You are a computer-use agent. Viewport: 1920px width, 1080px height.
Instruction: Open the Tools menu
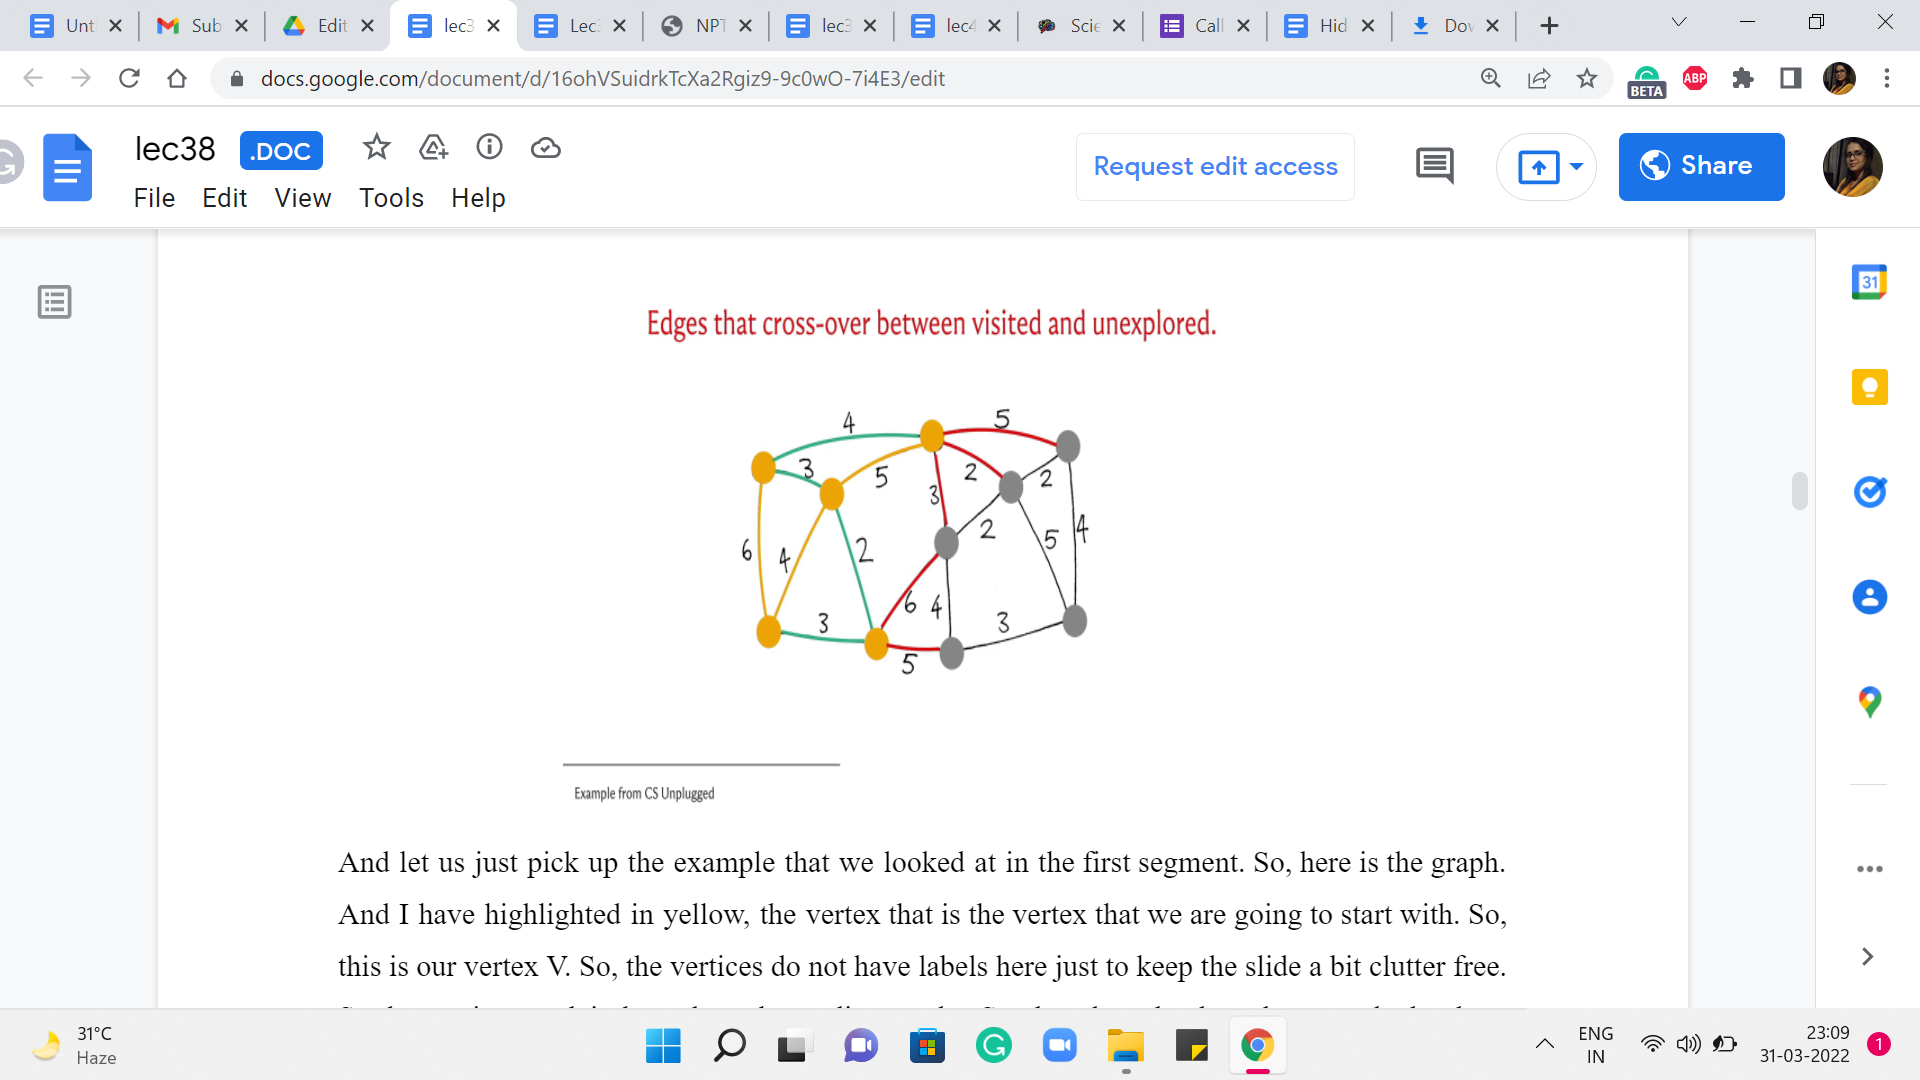[x=391, y=198]
